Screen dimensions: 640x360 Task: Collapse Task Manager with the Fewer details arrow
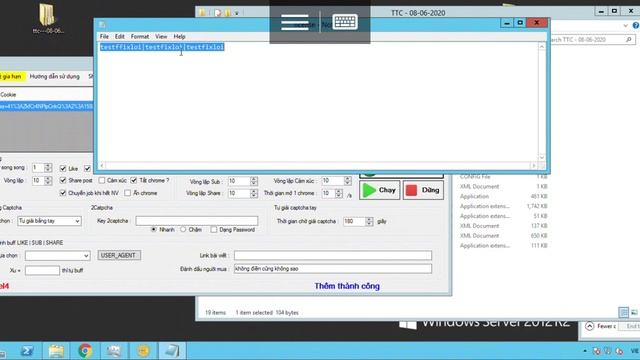[589, 326]
